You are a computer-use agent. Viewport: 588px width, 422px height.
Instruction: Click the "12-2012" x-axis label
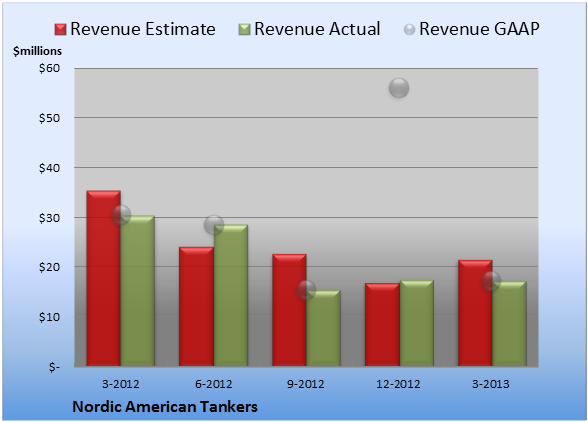click(398, 384)
